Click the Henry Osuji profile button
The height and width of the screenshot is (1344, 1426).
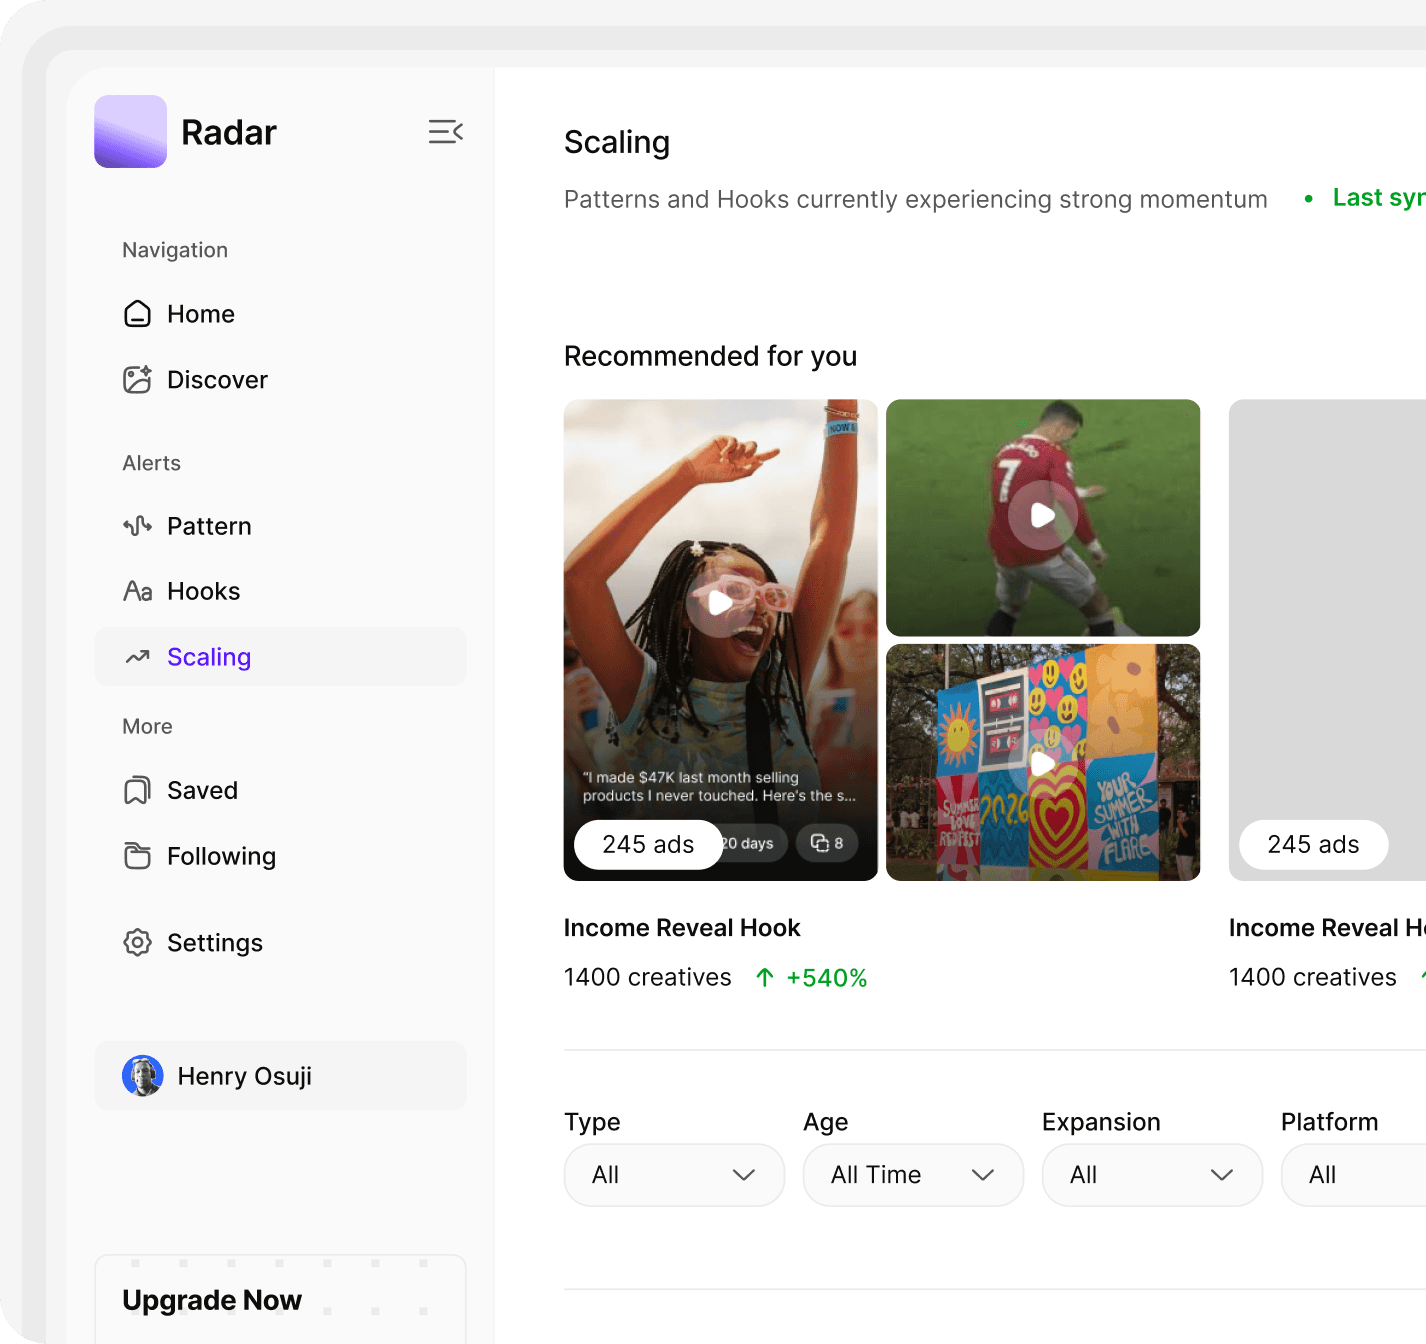coord(280,1076)
